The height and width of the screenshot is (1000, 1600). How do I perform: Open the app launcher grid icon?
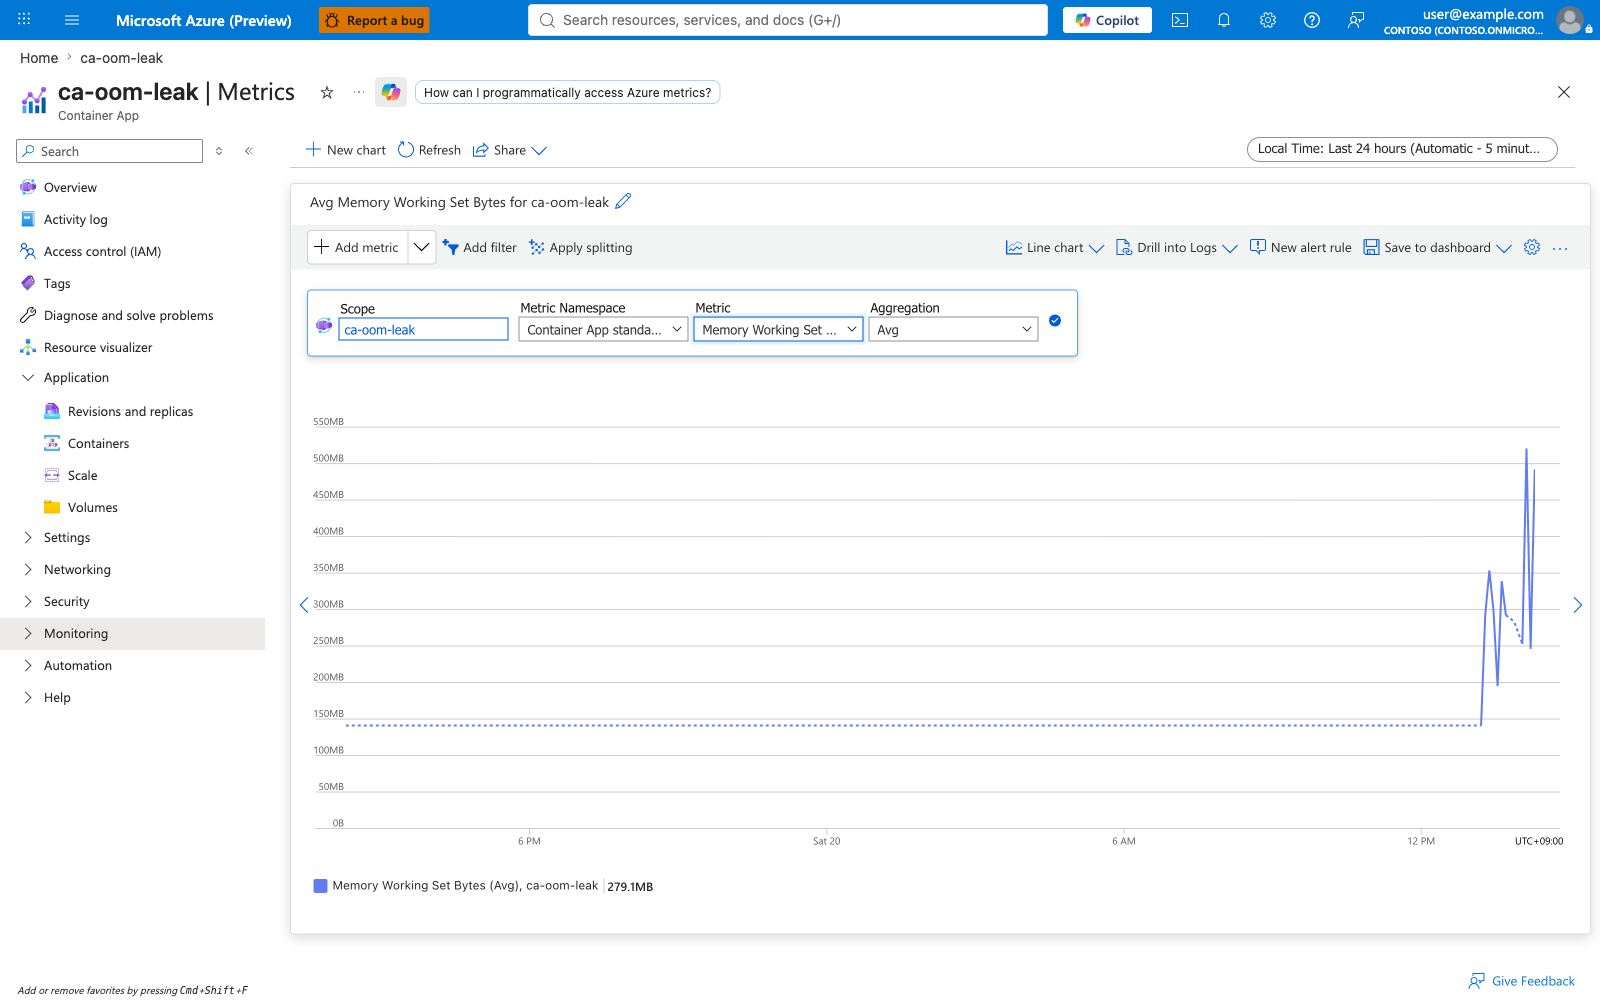24,20
